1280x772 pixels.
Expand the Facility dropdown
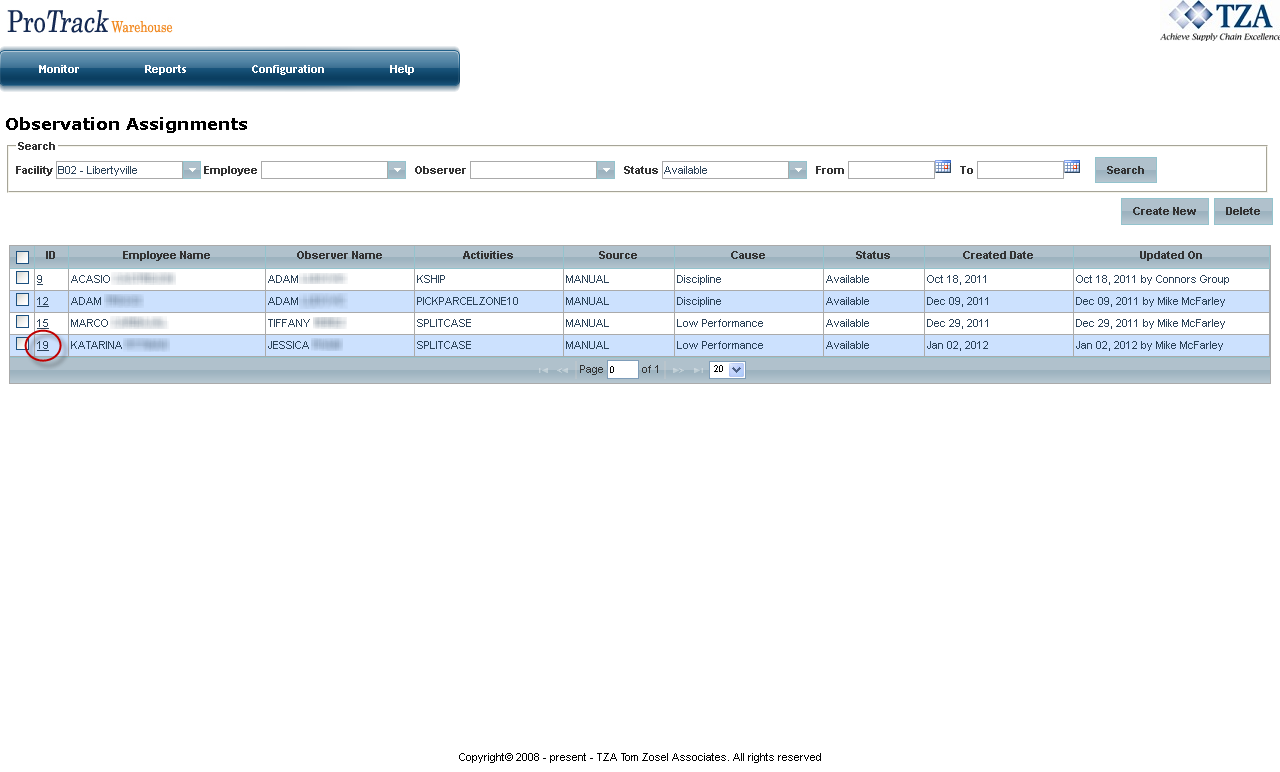coord(191,170)
